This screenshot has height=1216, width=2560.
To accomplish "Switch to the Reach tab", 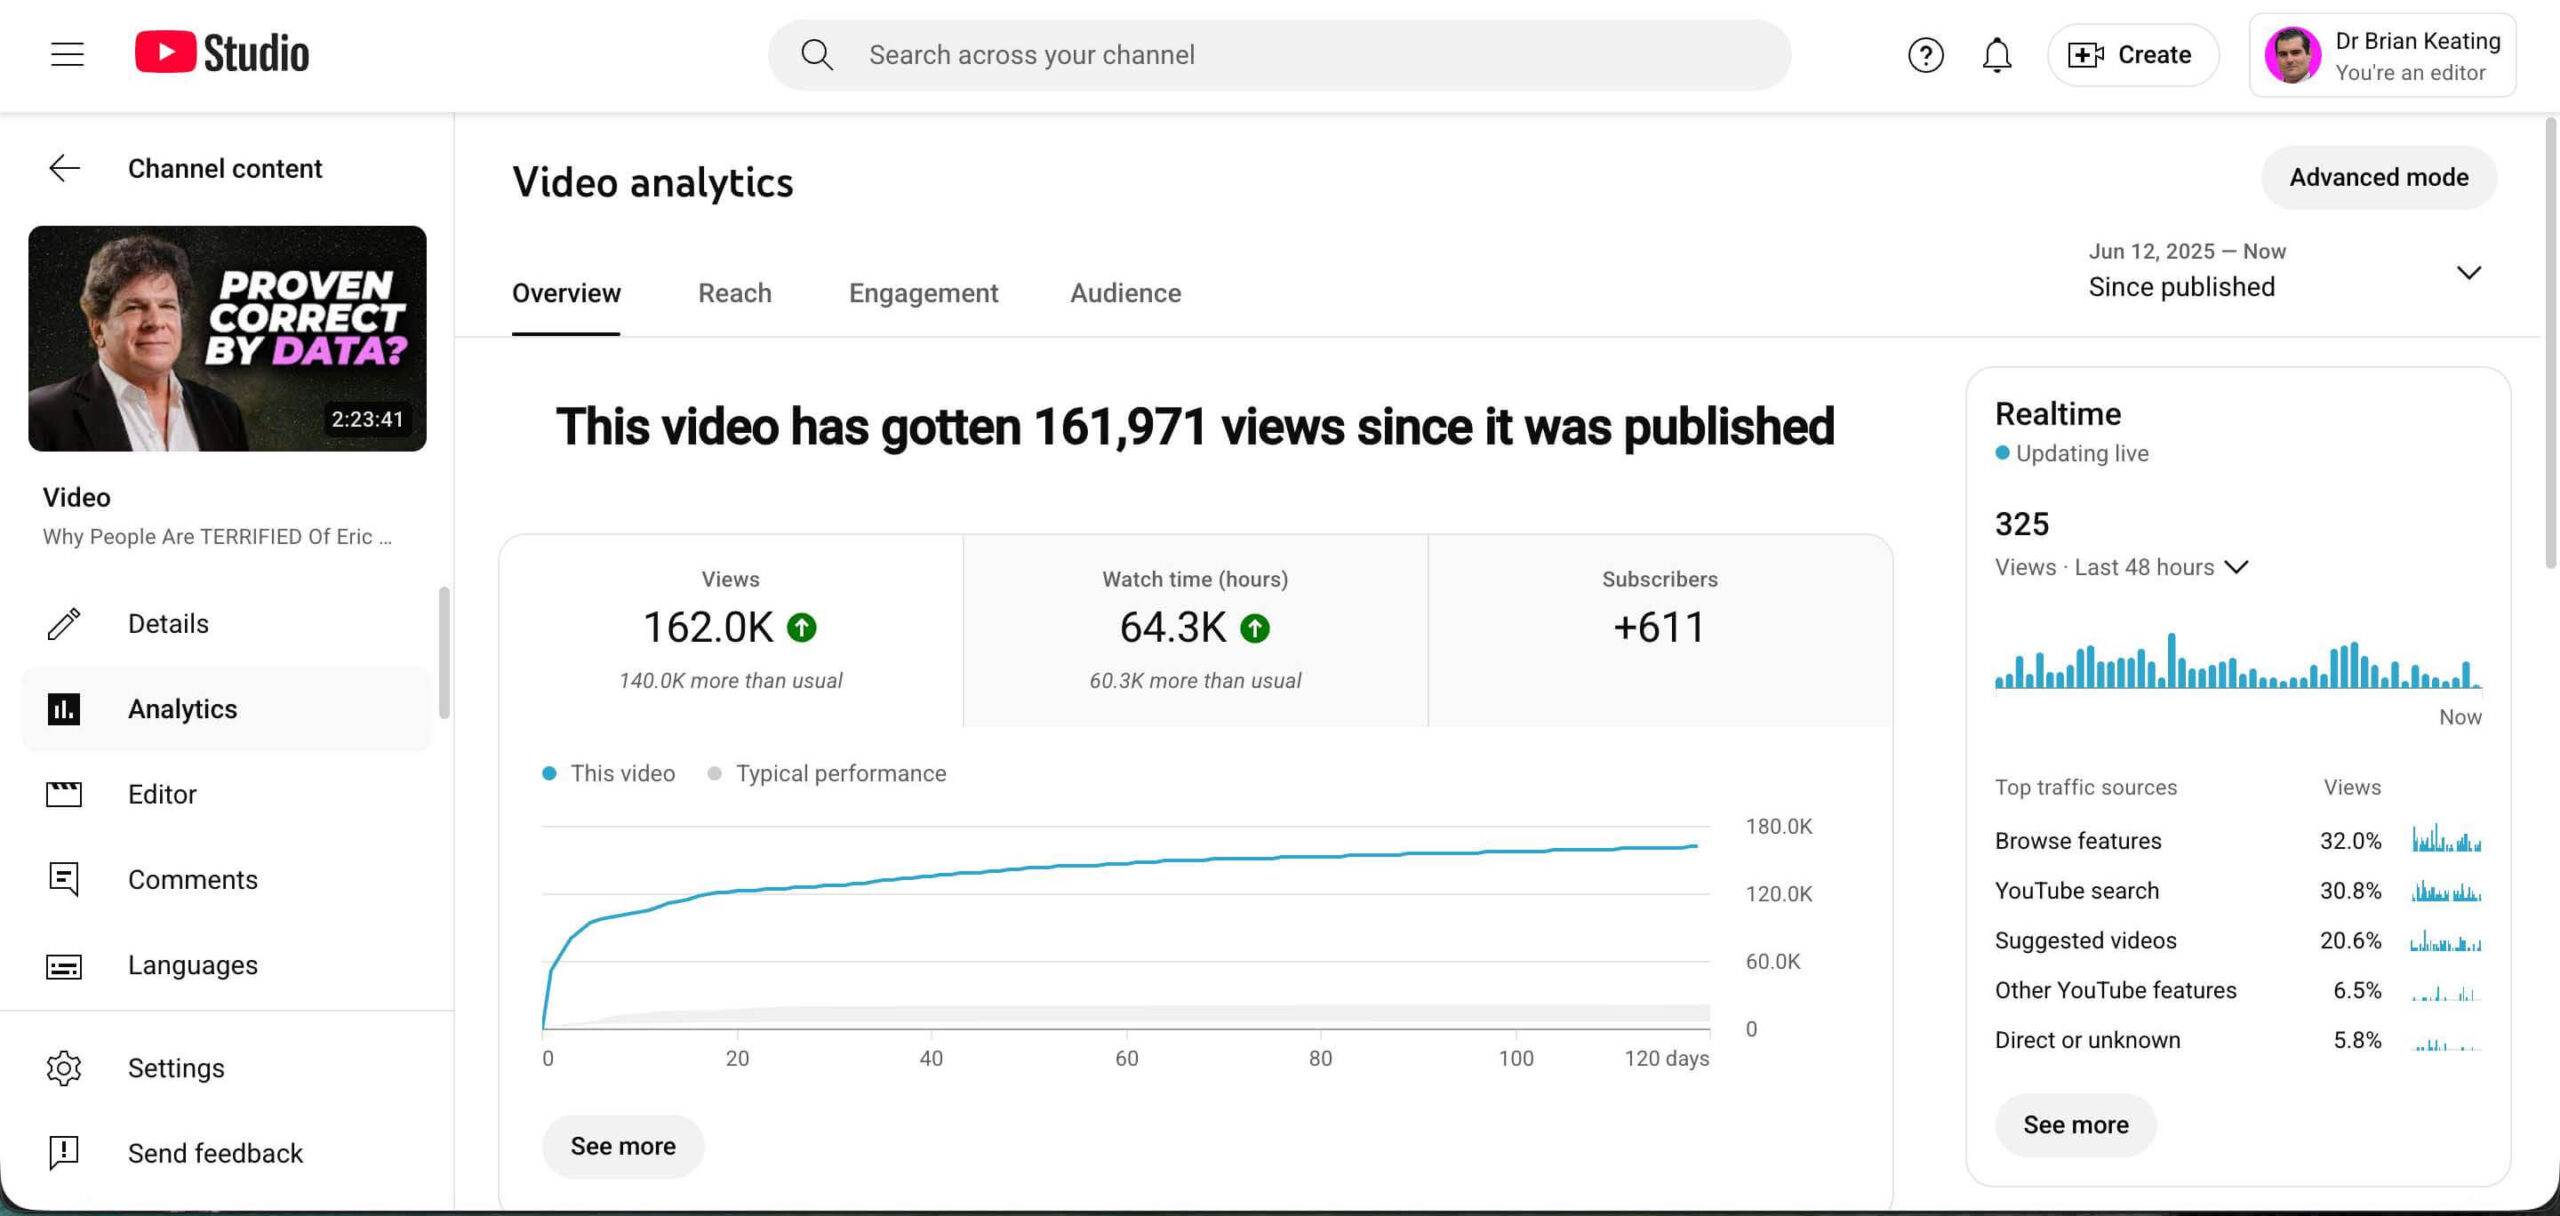I will tap(734, 293).
